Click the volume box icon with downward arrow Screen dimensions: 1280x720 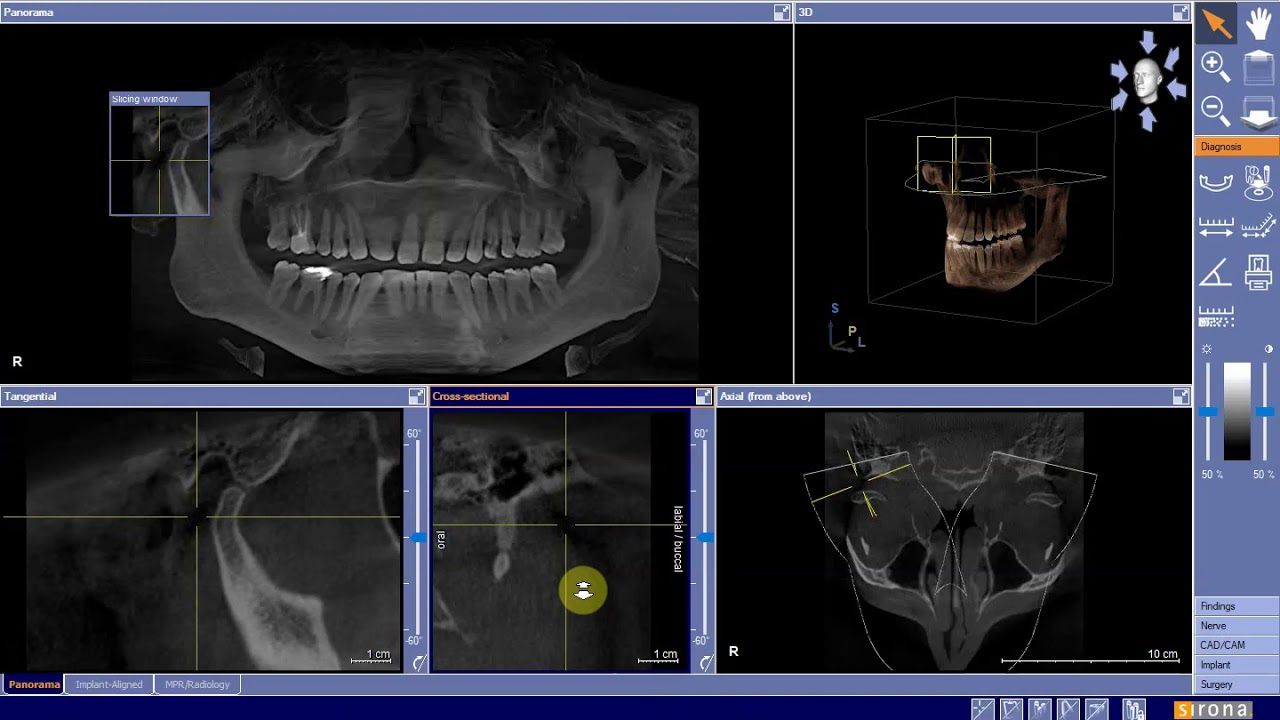1259,110
